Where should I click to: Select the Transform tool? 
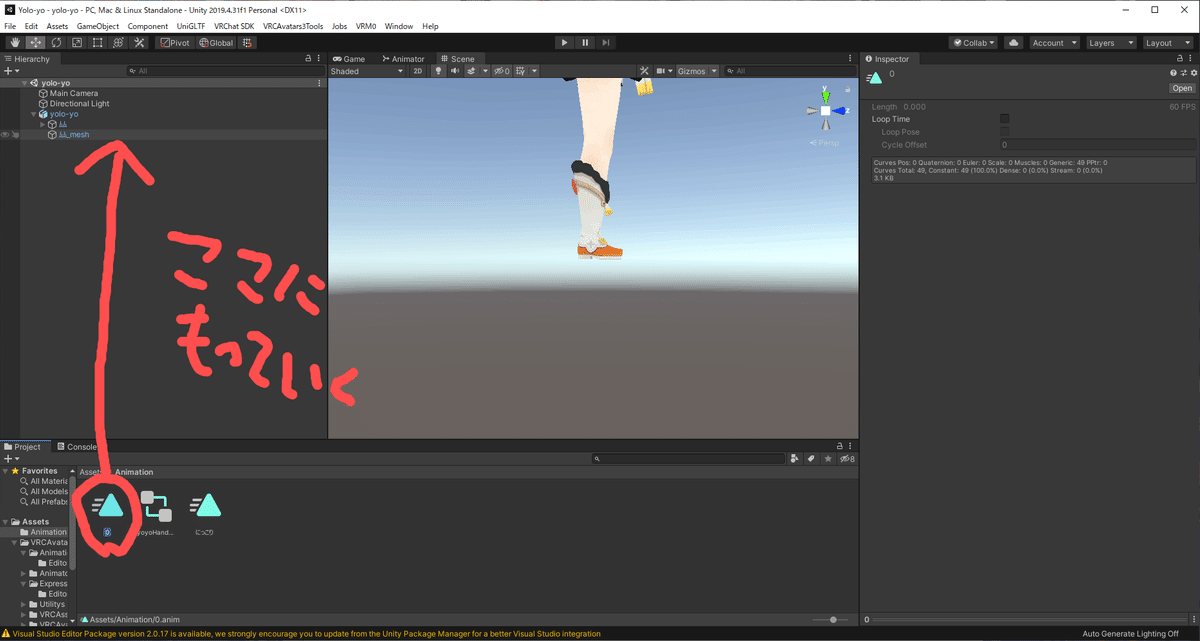click(x=118, y=43)
